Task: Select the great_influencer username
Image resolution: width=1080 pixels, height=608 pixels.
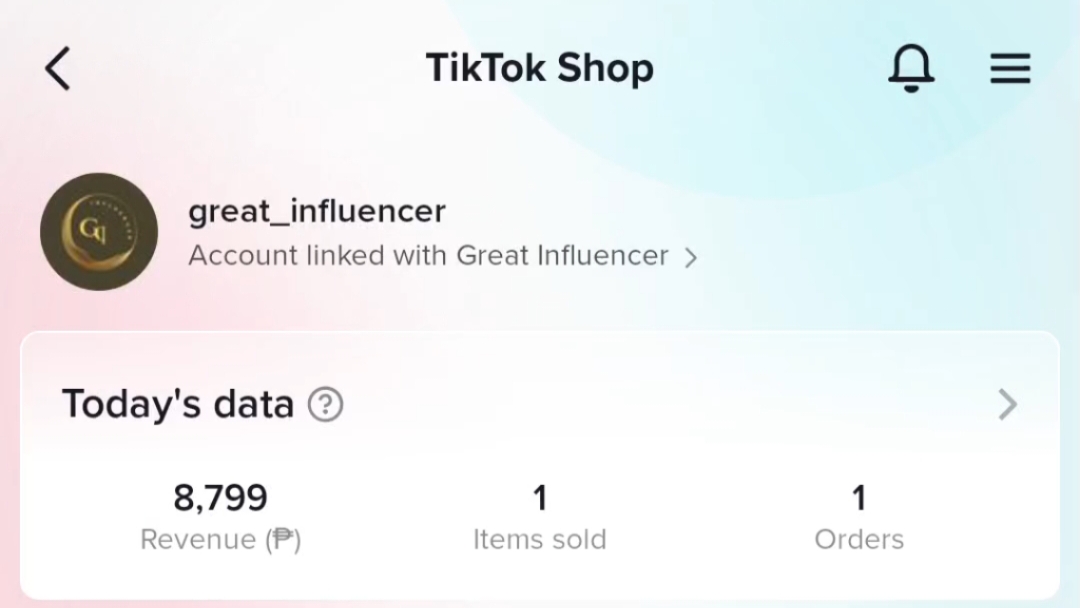Action: pyautogui.click(x=317, y=211)
